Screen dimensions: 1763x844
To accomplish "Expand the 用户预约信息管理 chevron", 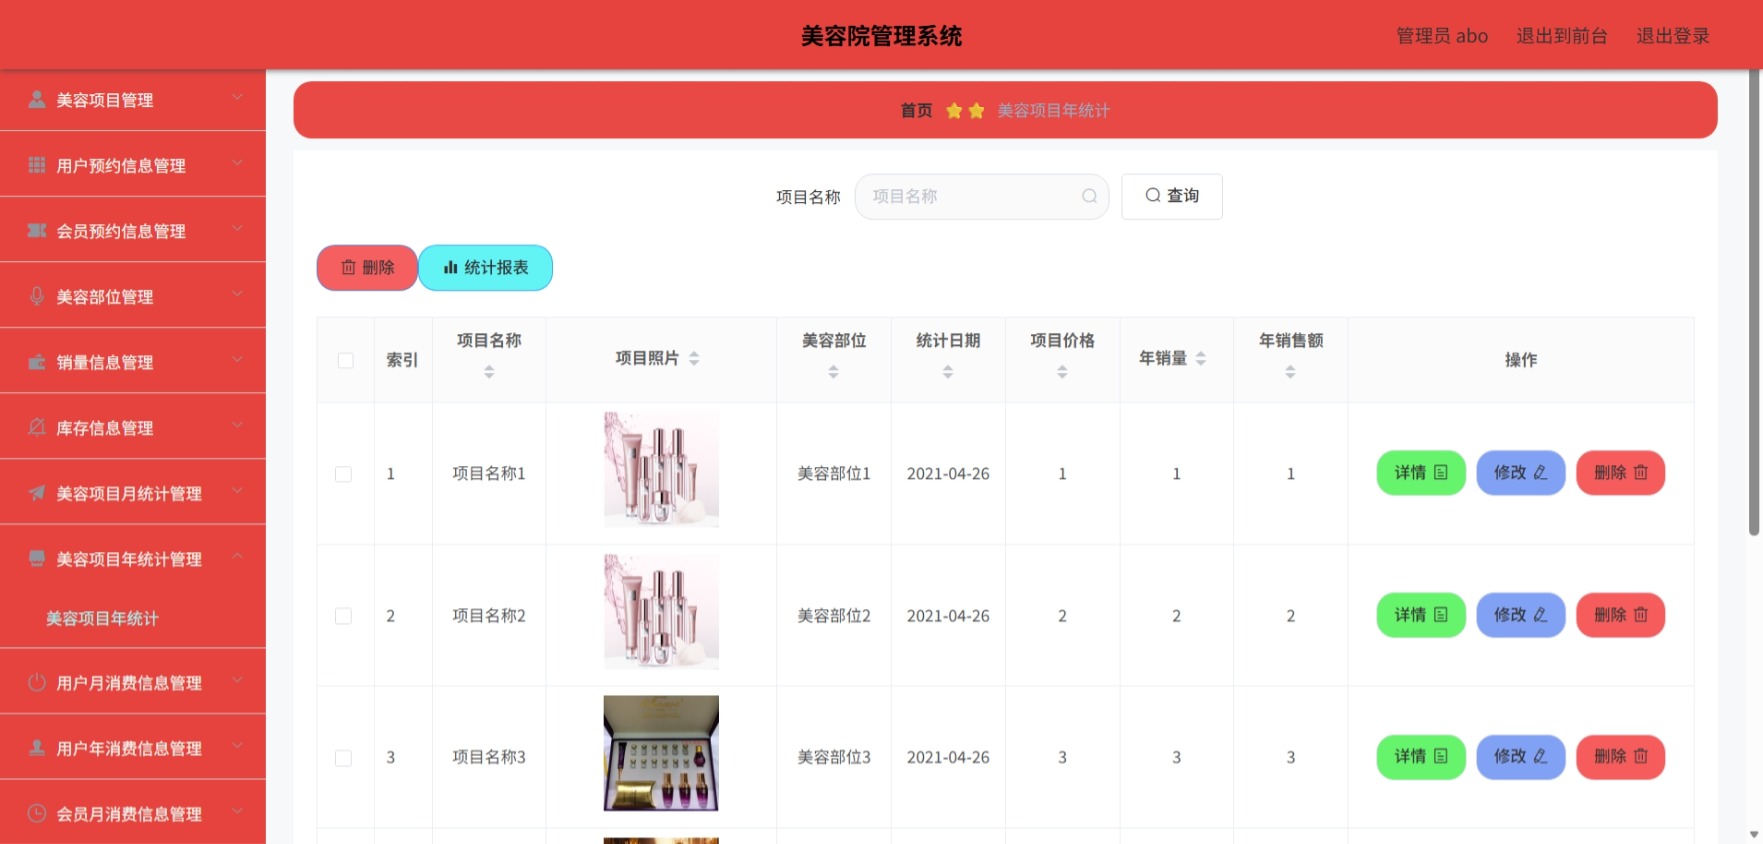I will click(237, 163).
